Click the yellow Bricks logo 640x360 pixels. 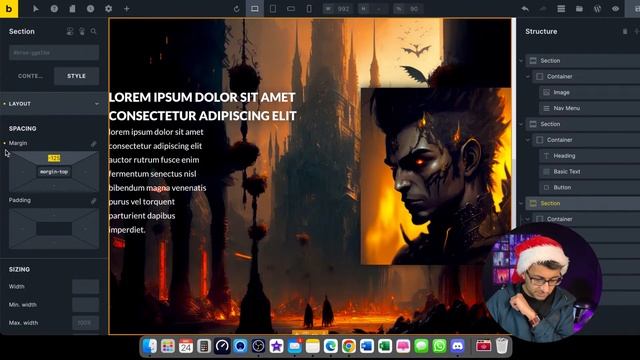coord(9,9)
